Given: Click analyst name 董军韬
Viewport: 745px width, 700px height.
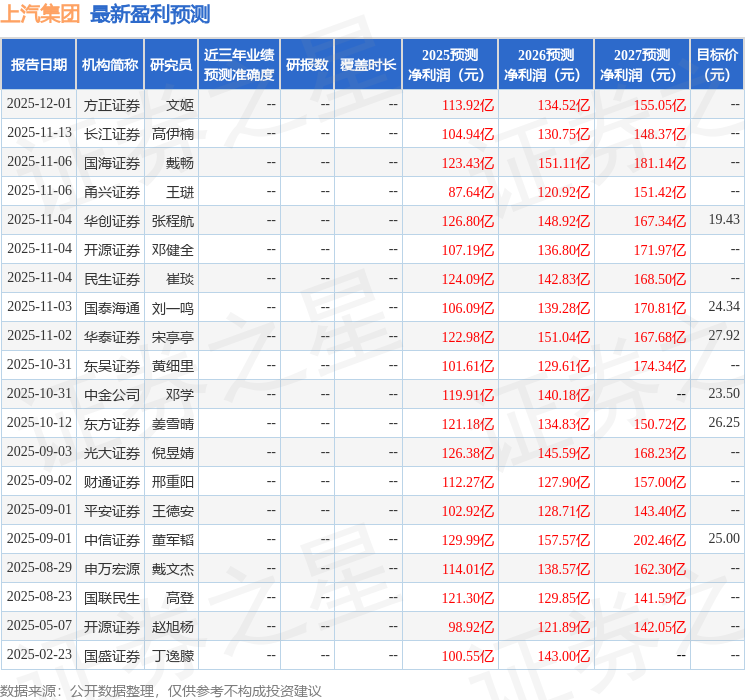Looking at the screenshot, I should (173, 540).
